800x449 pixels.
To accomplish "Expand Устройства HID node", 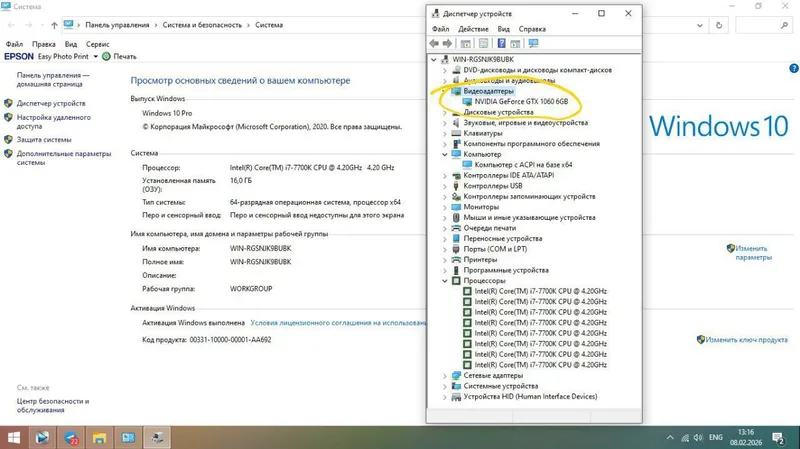I will (445, 397).
